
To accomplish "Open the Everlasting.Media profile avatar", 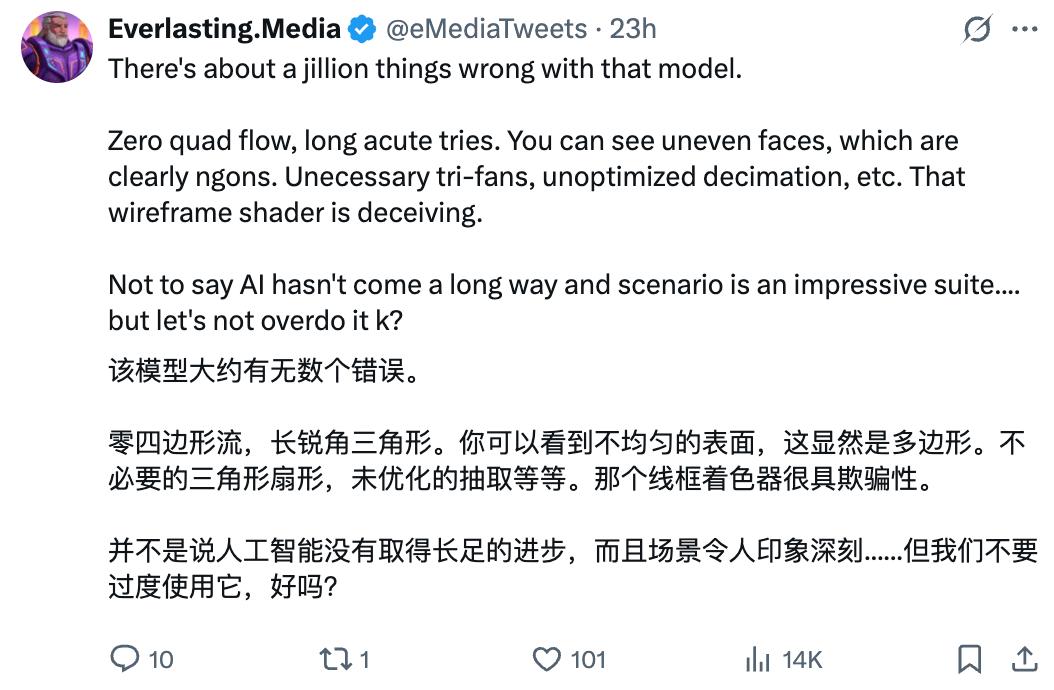I will click(57, 46).
